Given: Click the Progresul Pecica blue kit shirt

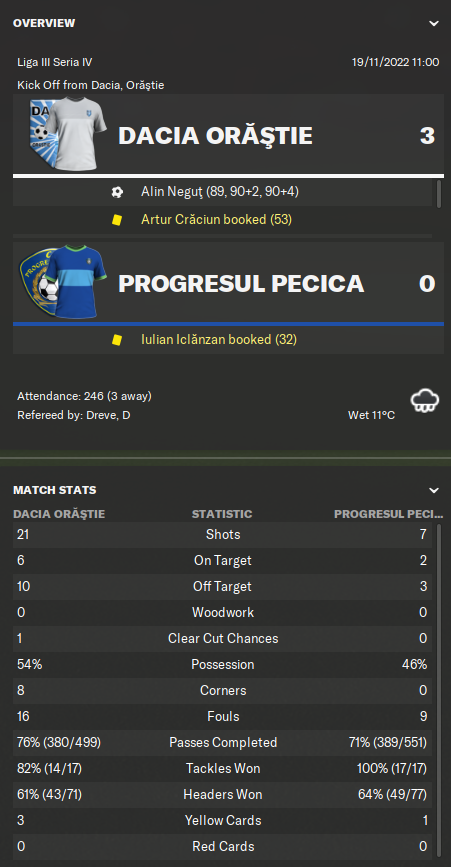Looking at the screenshot, I should [76, 283].
